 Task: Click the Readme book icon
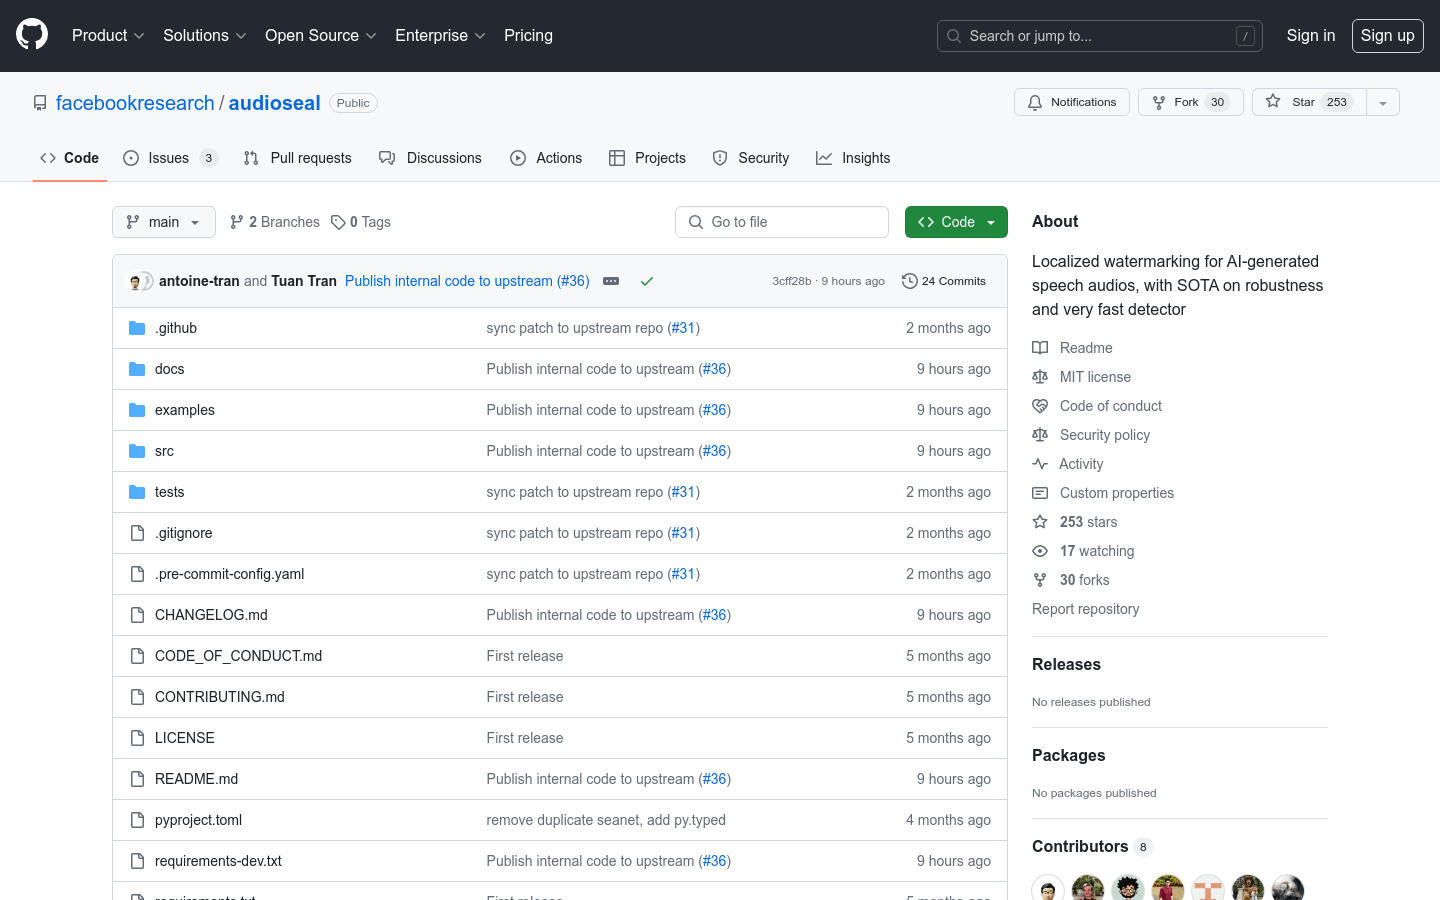[x=1040, y=348]
